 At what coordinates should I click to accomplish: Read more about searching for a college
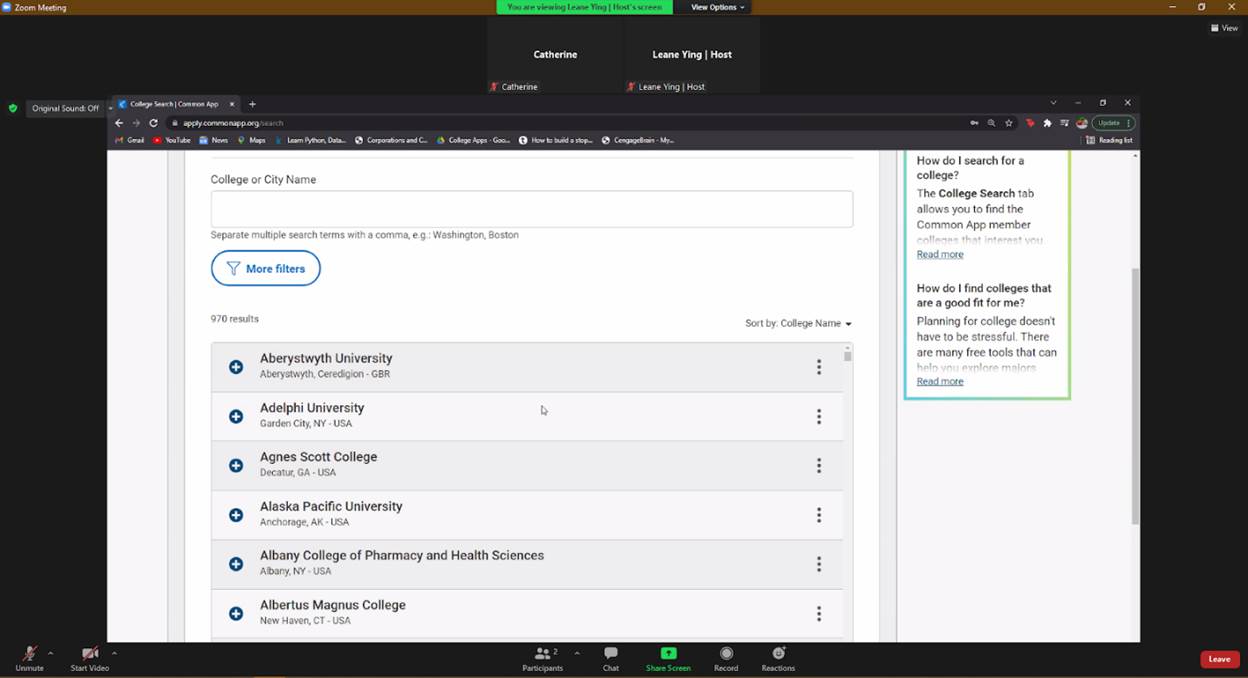point(940,254)
